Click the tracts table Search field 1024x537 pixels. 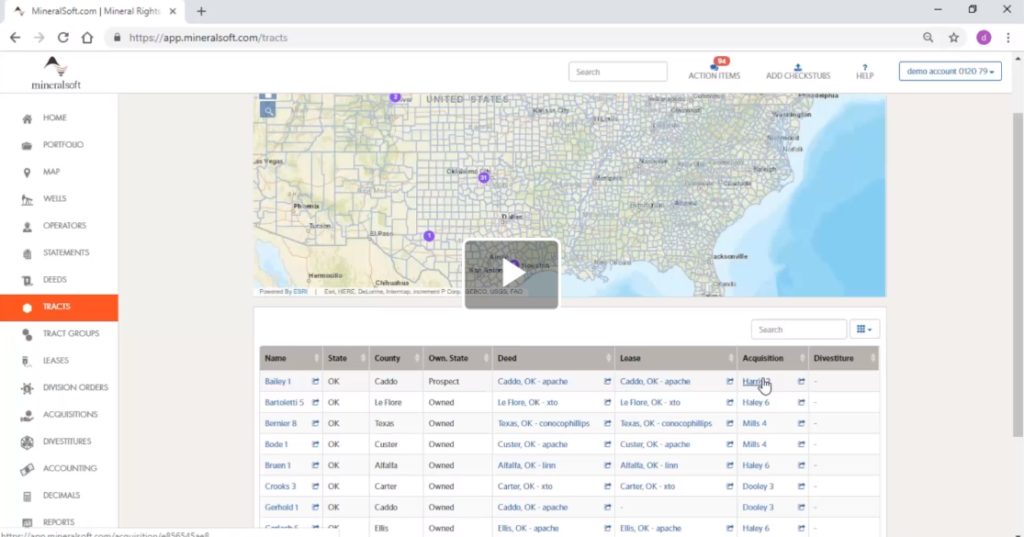[798, 329]
